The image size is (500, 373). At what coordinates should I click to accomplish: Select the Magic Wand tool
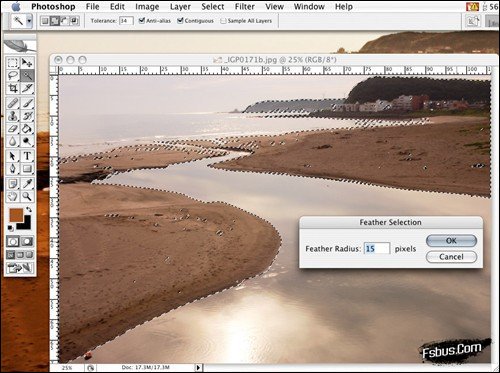(27, 76)
